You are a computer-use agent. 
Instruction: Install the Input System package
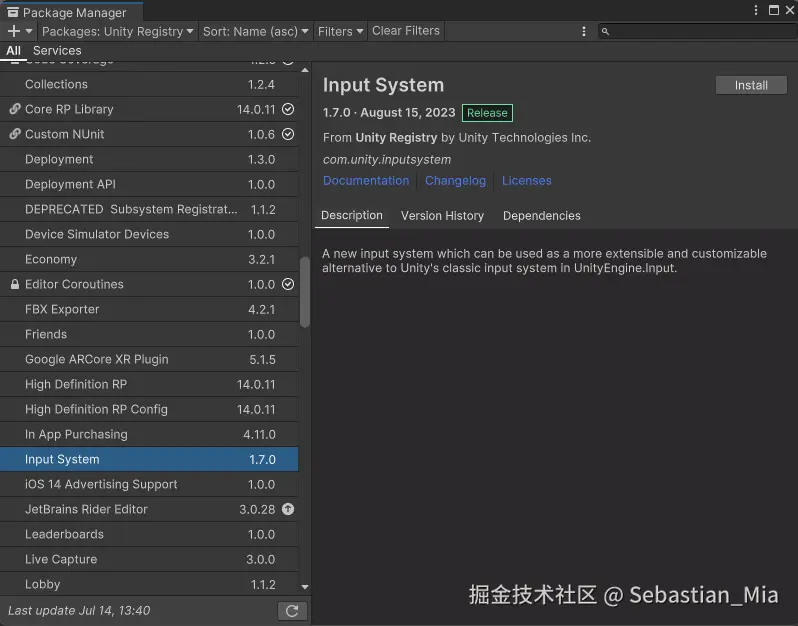click(751, 85)
